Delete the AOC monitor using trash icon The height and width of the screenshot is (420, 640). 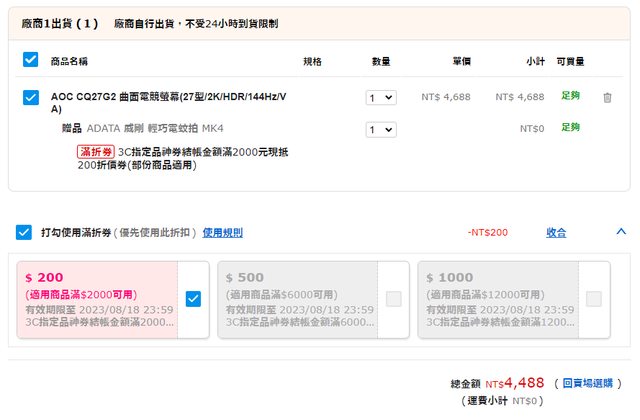[x=607, y=98]
